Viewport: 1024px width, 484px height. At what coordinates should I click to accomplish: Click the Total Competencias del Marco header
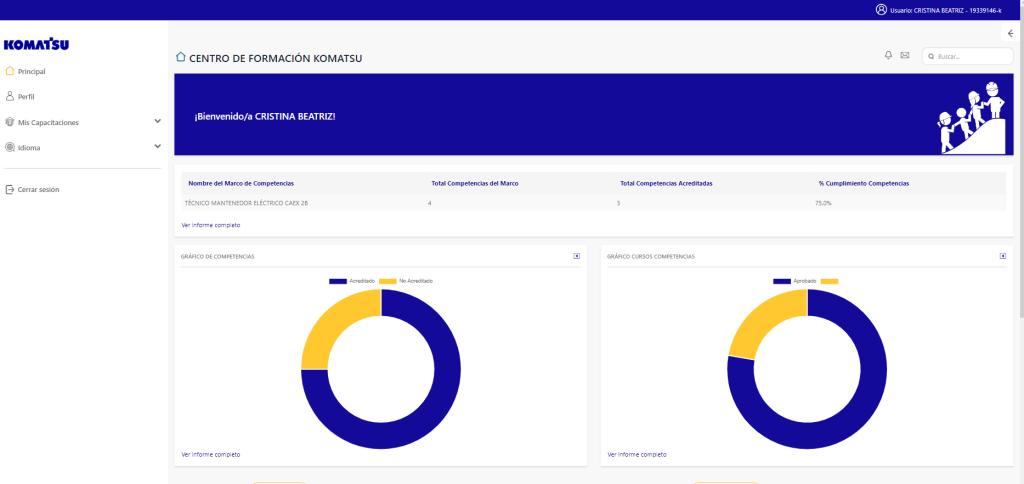(x=475, y=184)
